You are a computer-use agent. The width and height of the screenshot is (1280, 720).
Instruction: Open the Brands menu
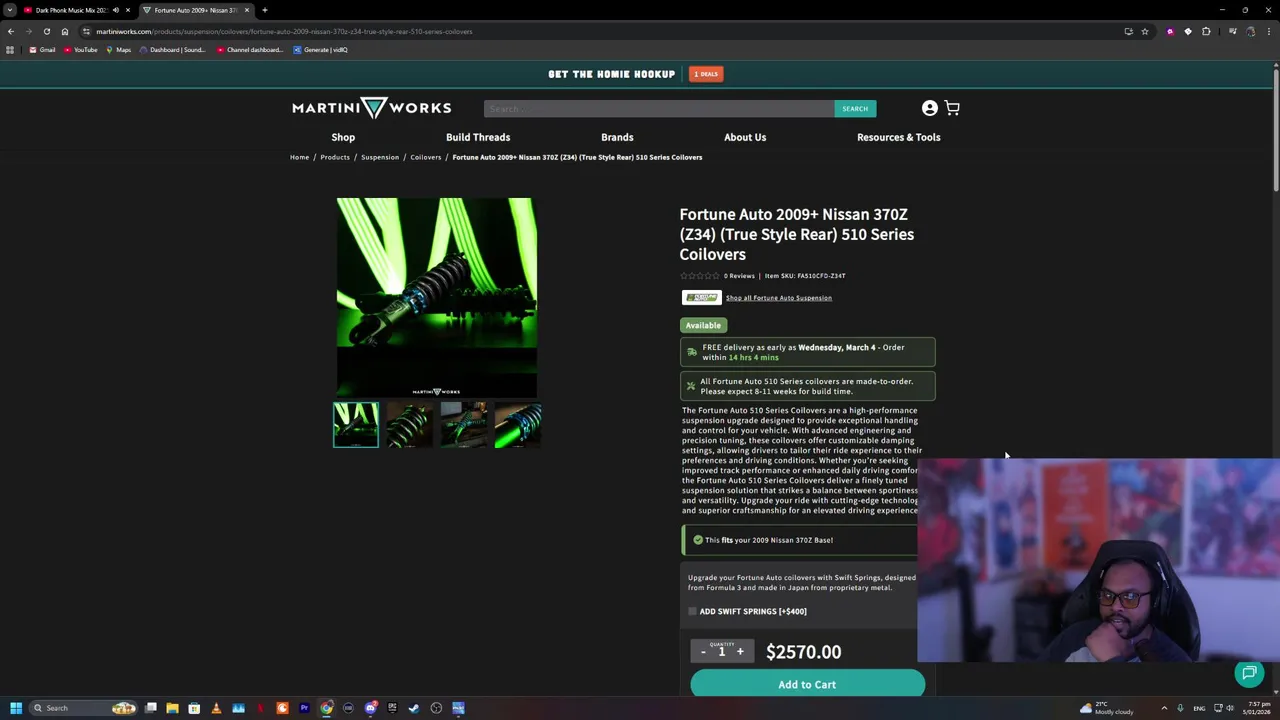pyautogui.click(x=617, y=137)
